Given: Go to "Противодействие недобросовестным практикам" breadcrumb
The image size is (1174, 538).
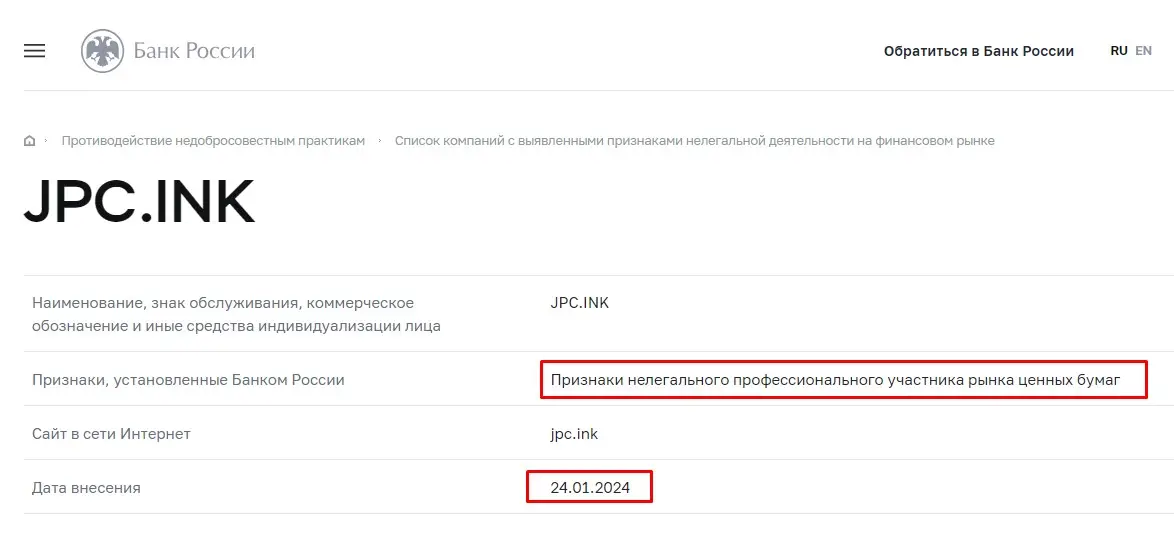Looking at the screenshot, I should coord(213,141).
